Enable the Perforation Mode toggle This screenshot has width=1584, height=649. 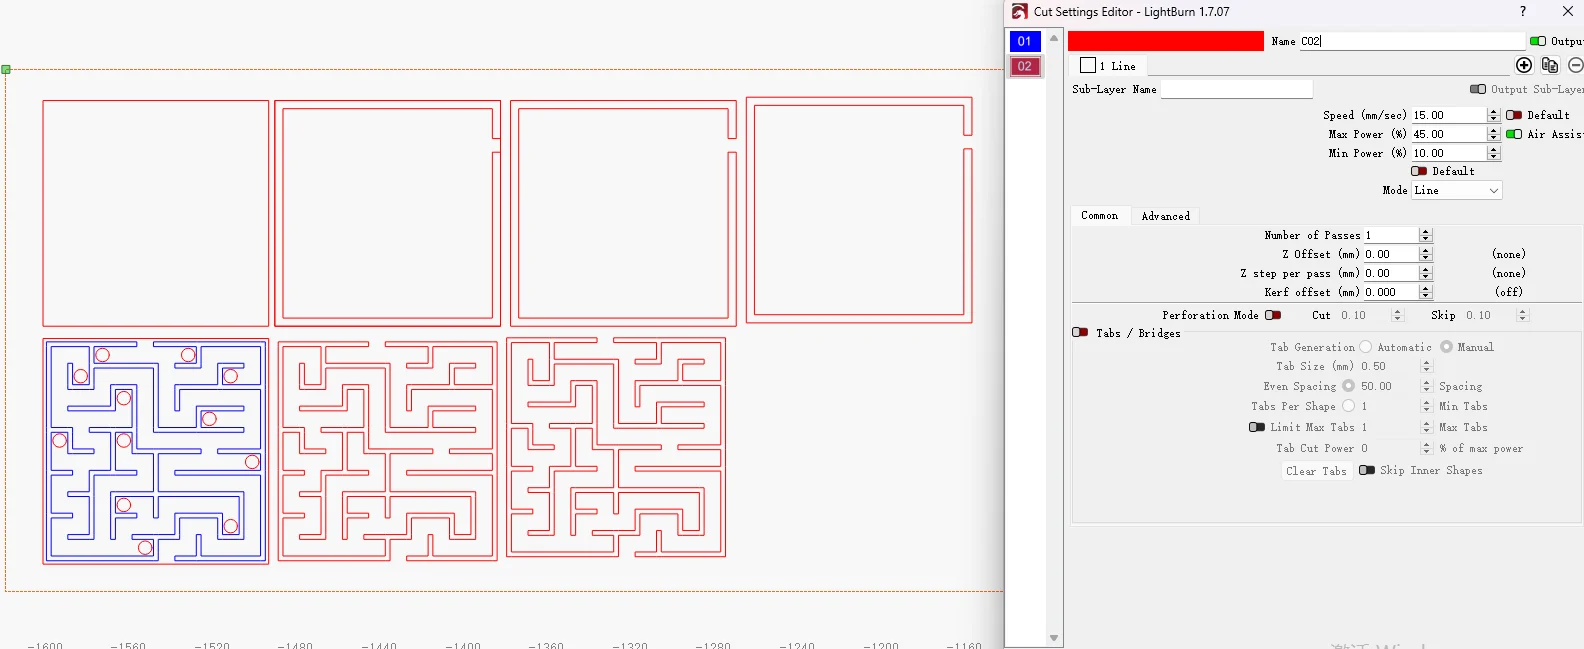(x=1273, y=315)
